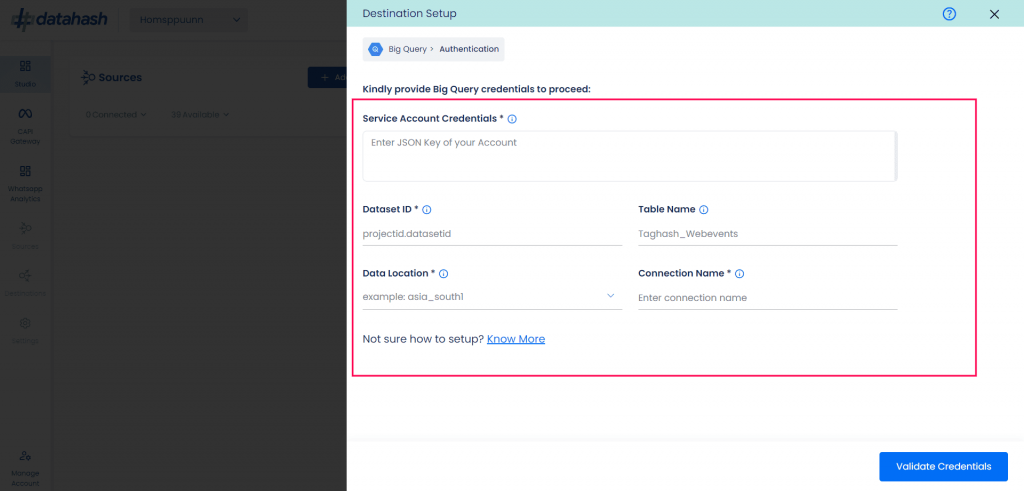Follow the Know More link
This screenshot has height=491, width=1024.
click(x=516, y=339)
